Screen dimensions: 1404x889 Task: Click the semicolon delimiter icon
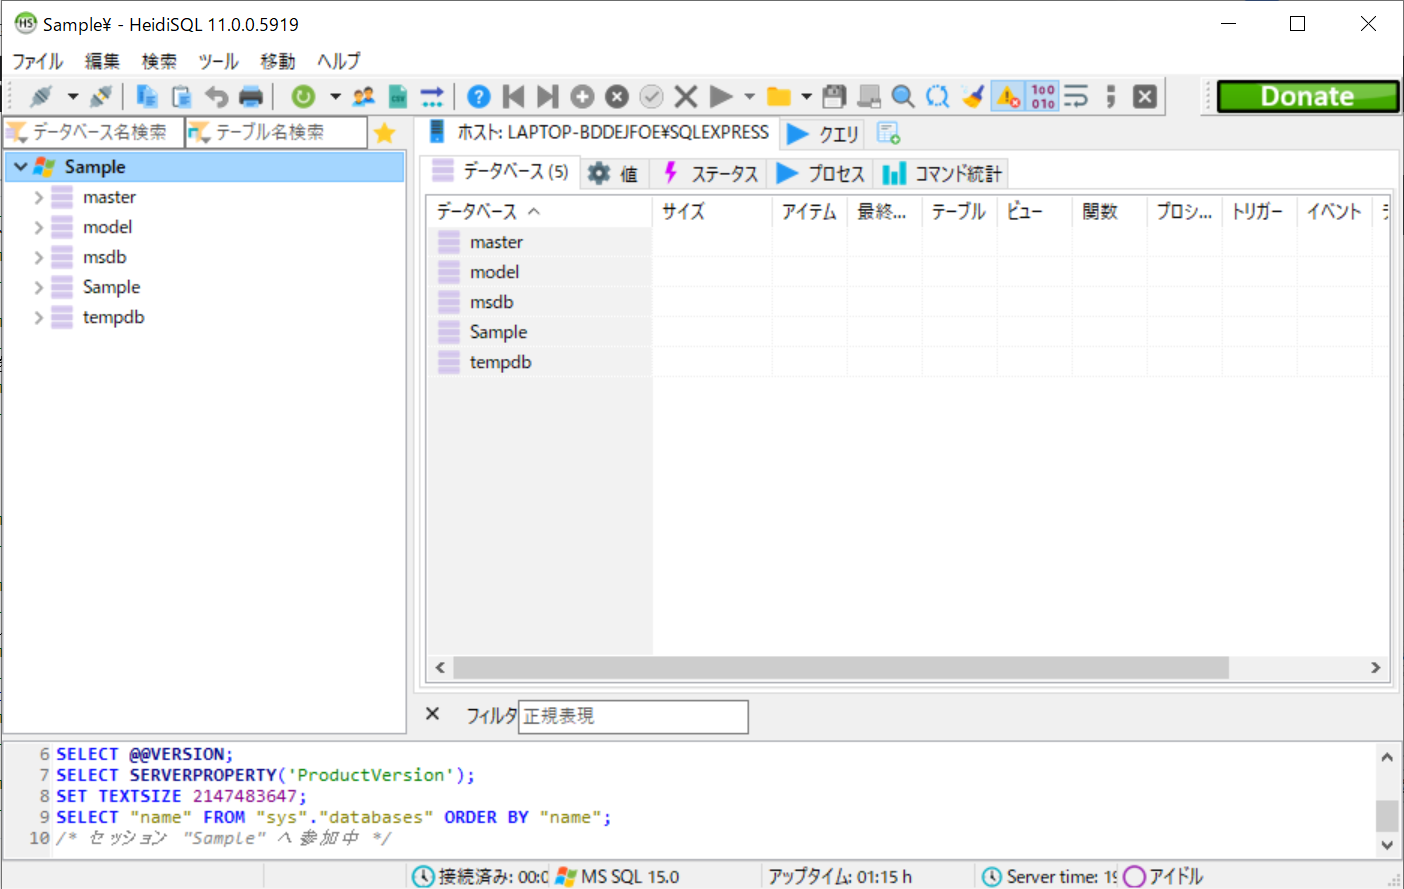tap(1111, 96)
